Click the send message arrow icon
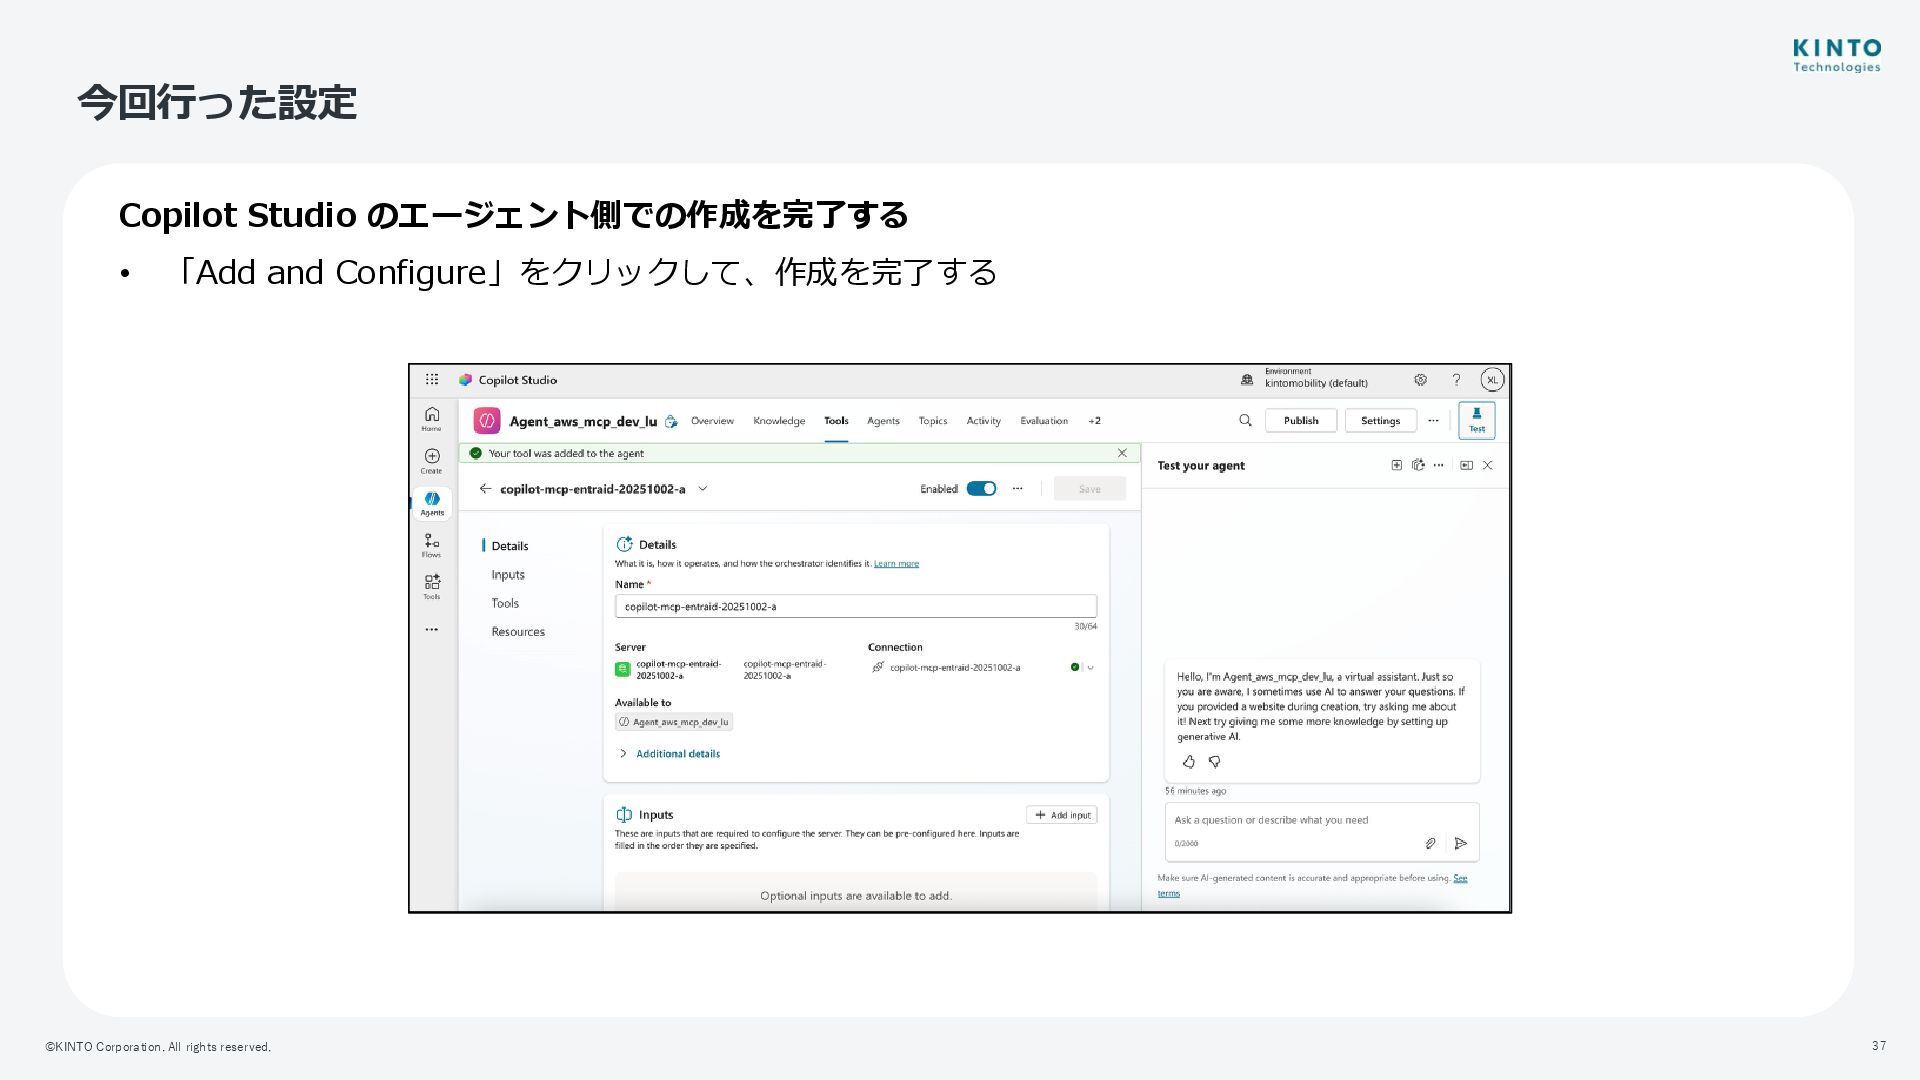This screenshot has width=1920, height=1080. [x=1460, y=843]
